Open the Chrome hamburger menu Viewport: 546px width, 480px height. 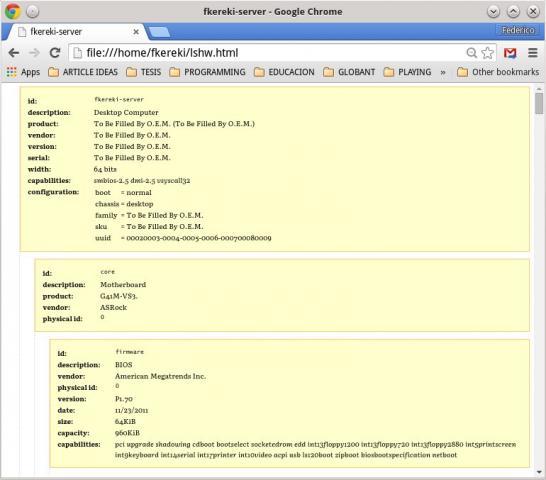tap(533, 53)
